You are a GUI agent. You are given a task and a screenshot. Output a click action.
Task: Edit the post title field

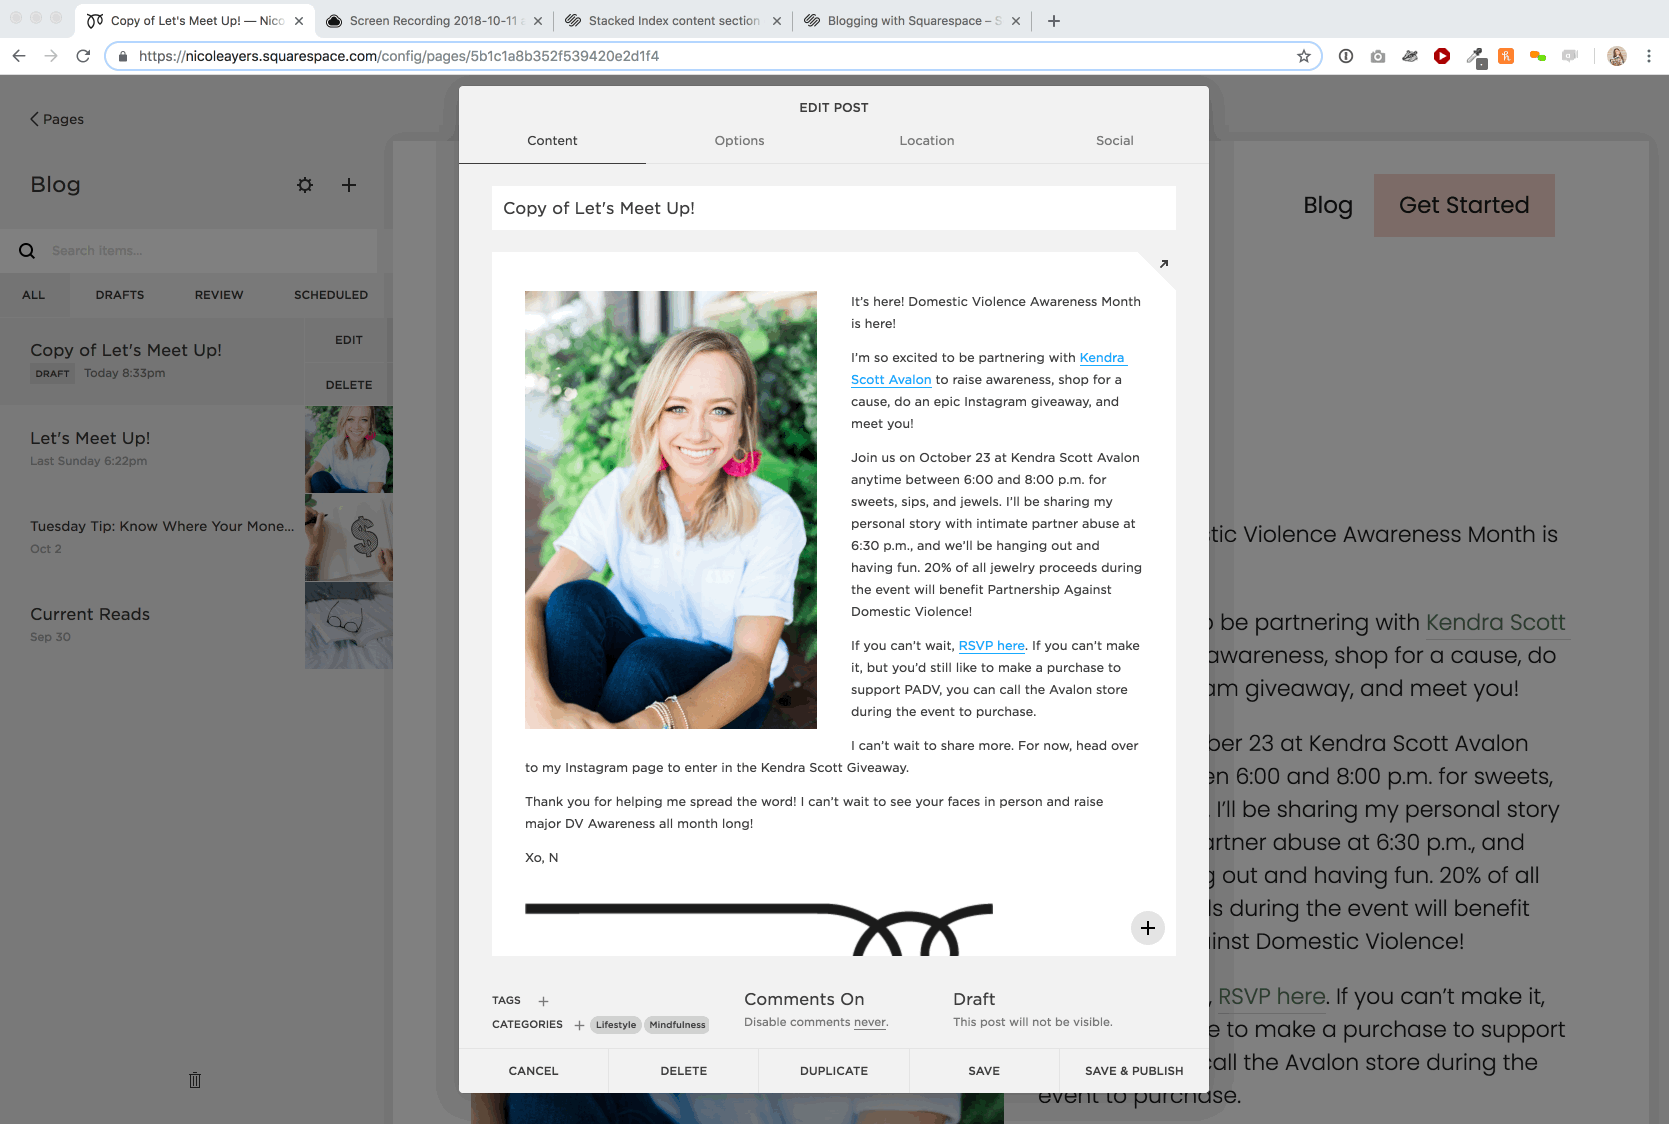pyautogui.click(x=834, y=208)
